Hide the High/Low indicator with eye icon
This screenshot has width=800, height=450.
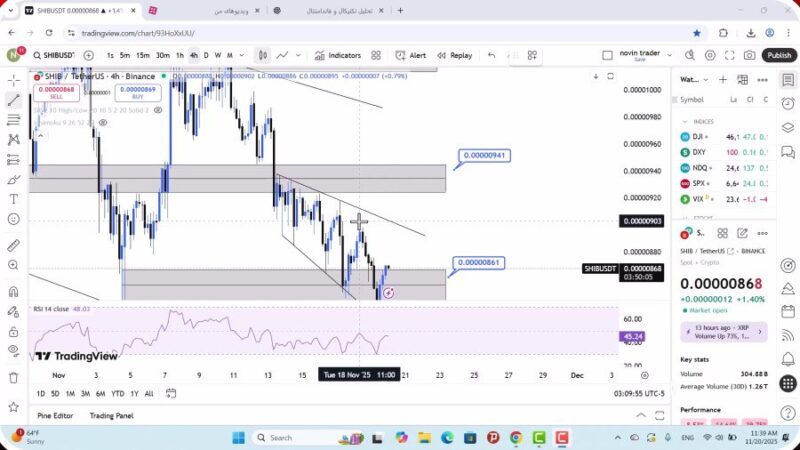point(157,110)
